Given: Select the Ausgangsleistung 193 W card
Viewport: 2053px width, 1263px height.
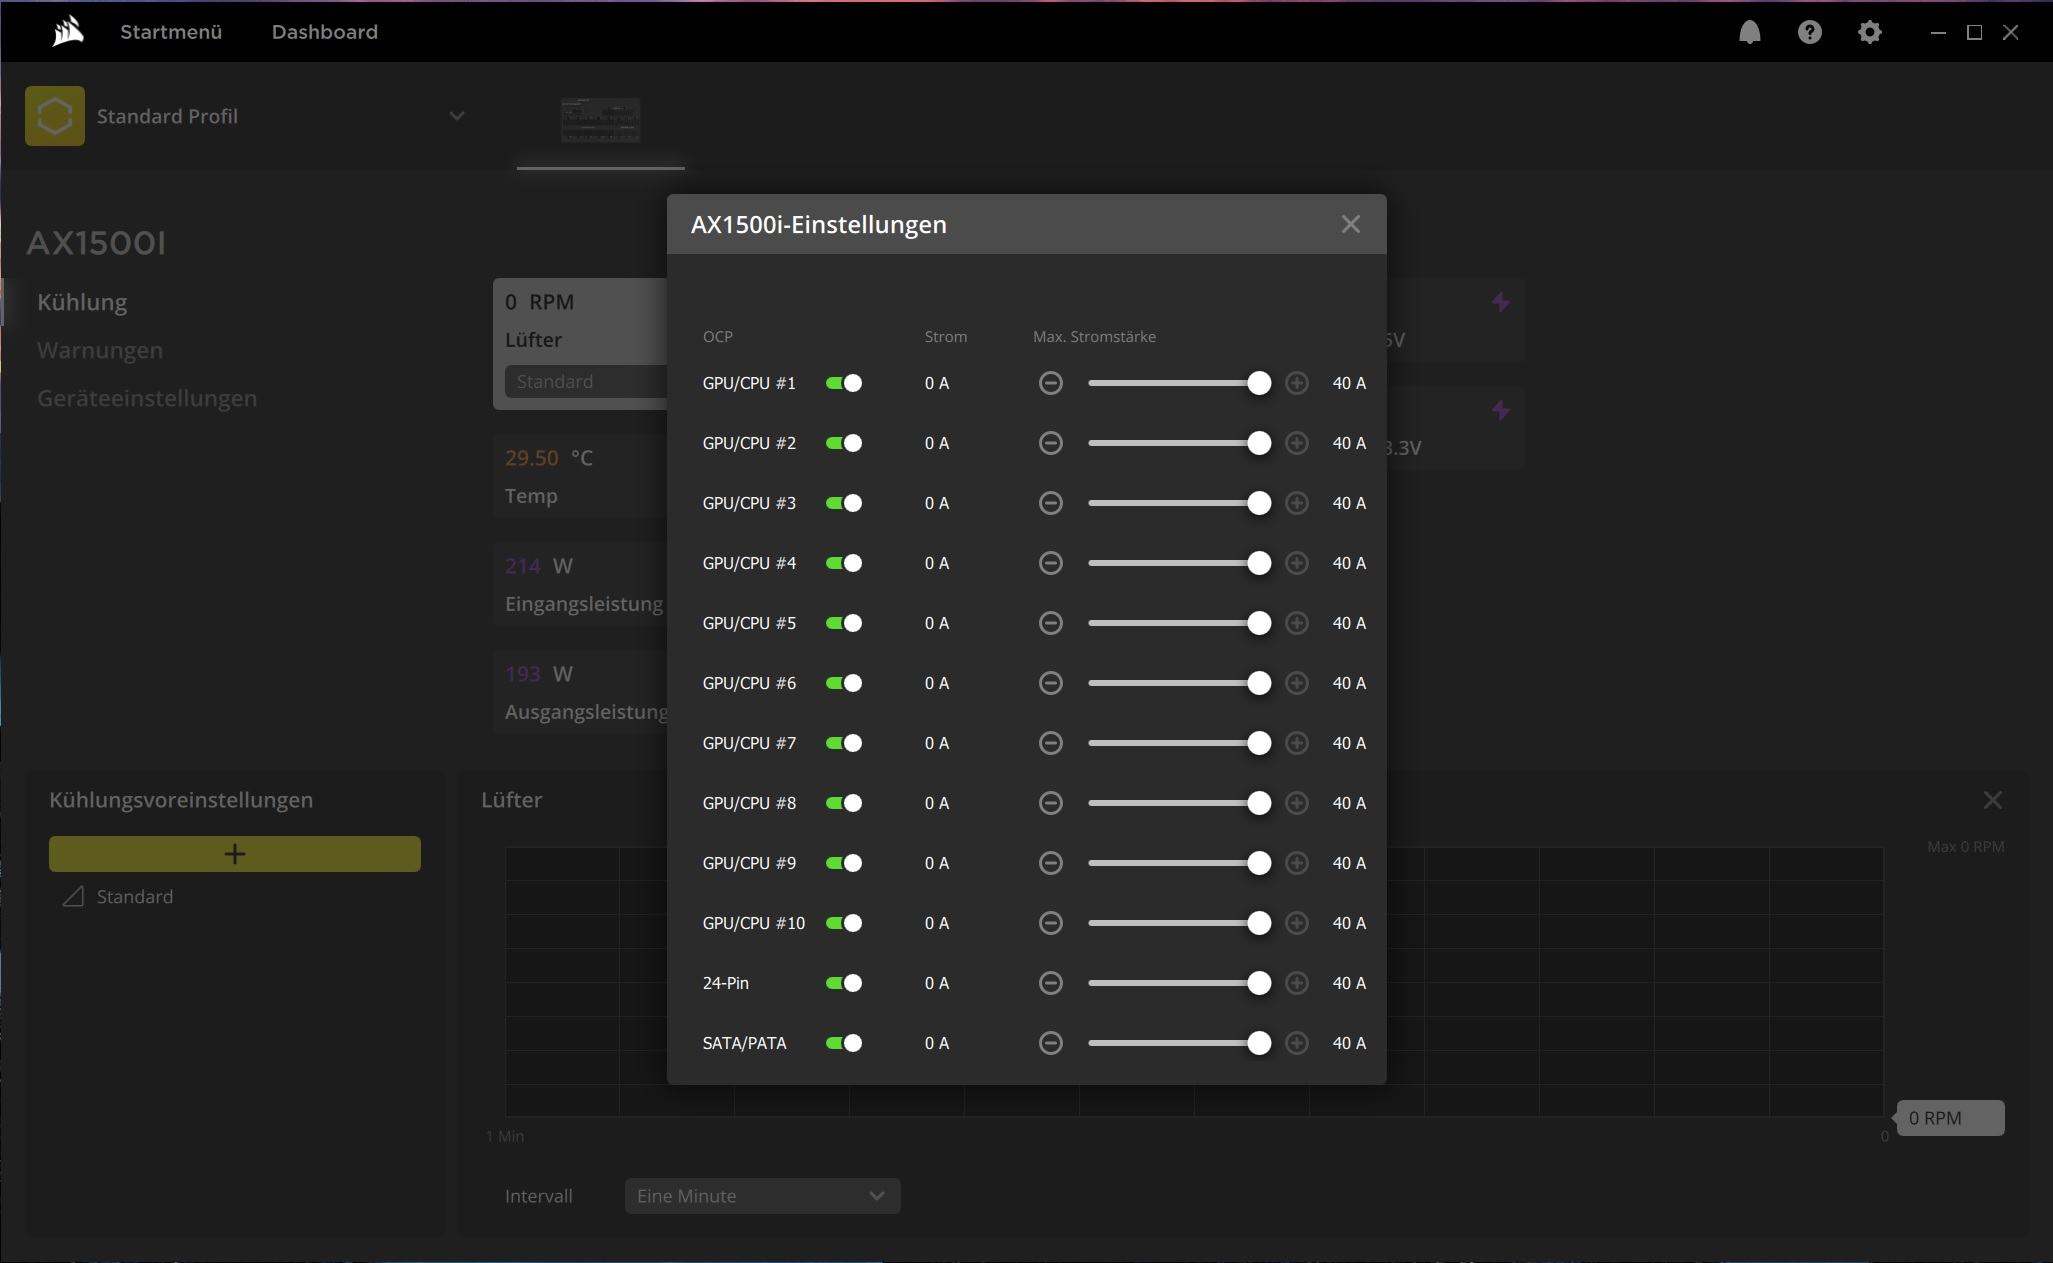Looking at the screenshot, I should click(581, 692).
